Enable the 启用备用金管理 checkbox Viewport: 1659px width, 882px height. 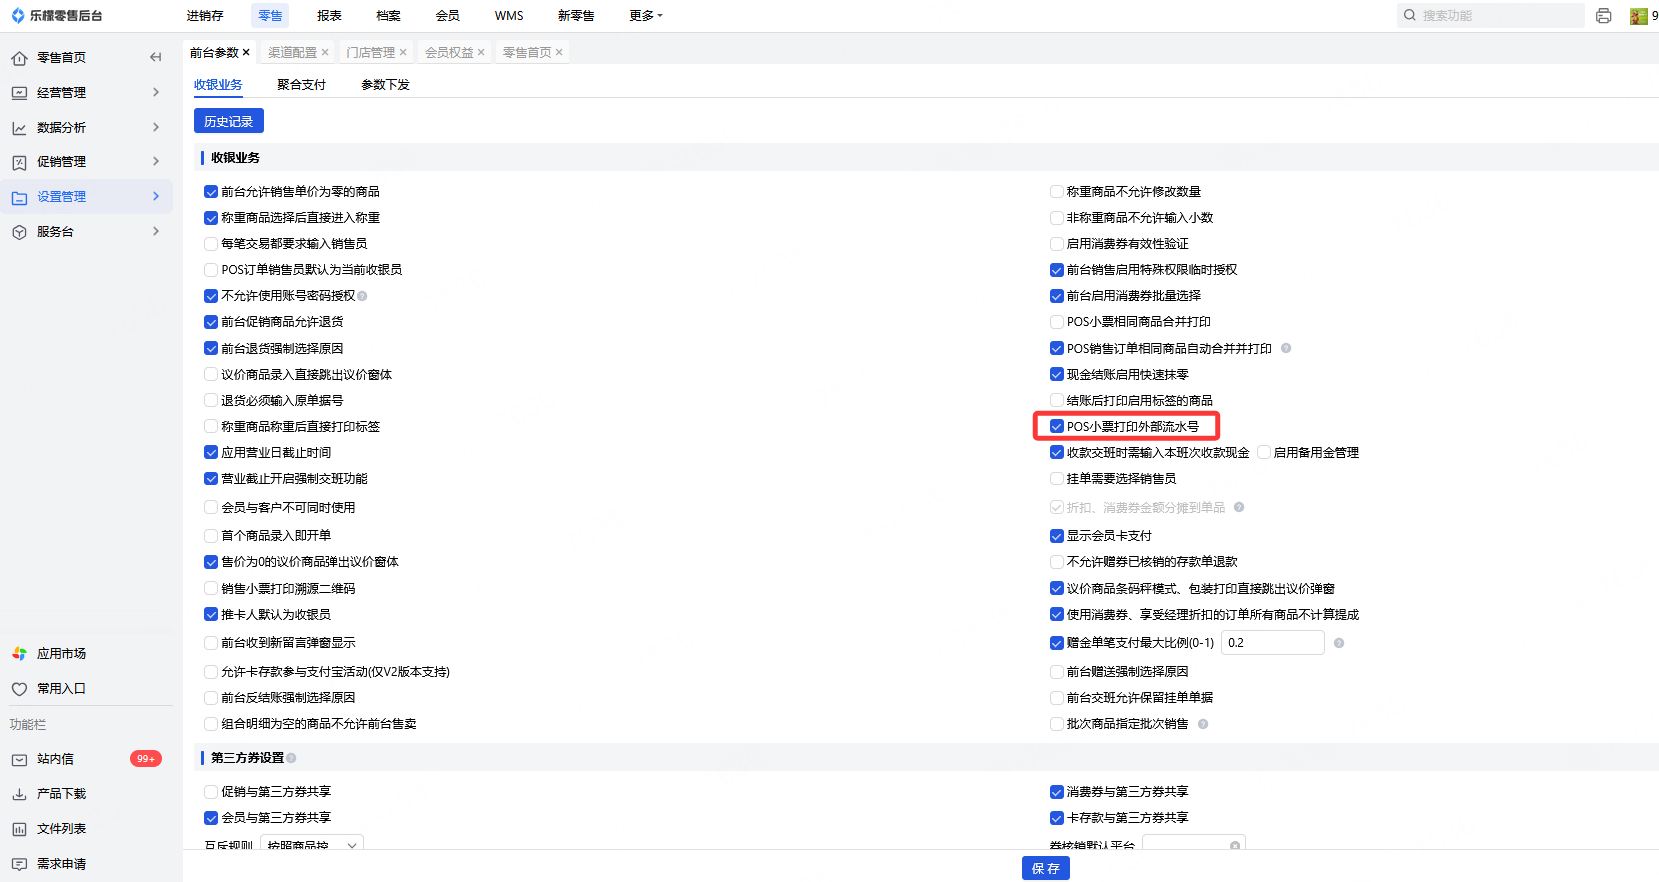pyautogui.click(x=1264, y=453)
